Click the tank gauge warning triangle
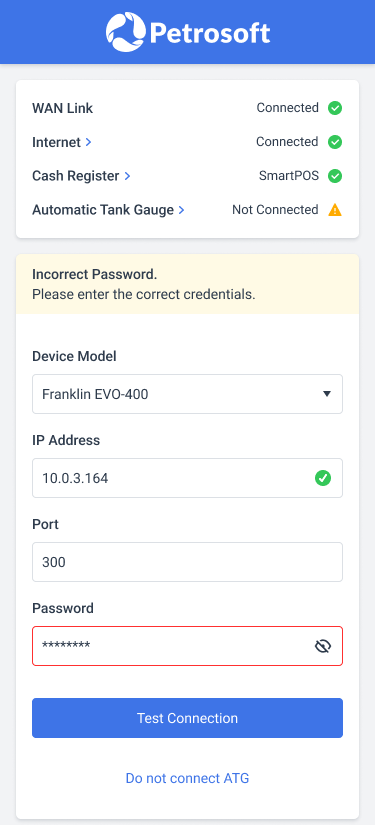Viewport: 375px width, 825px height. (x=335, y=210)
